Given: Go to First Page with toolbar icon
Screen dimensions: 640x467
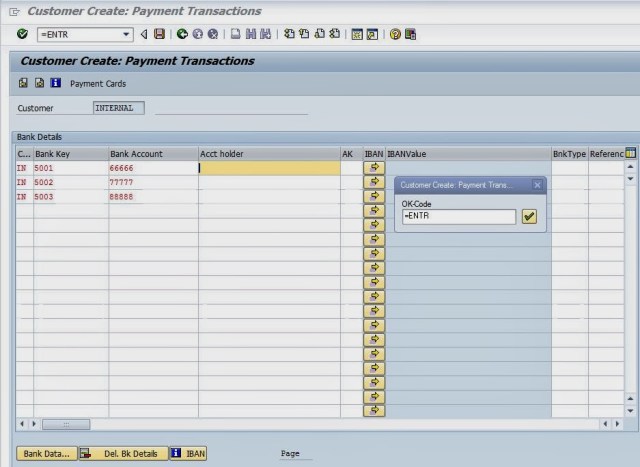Looking at the screenshot, I should [289, 34].
